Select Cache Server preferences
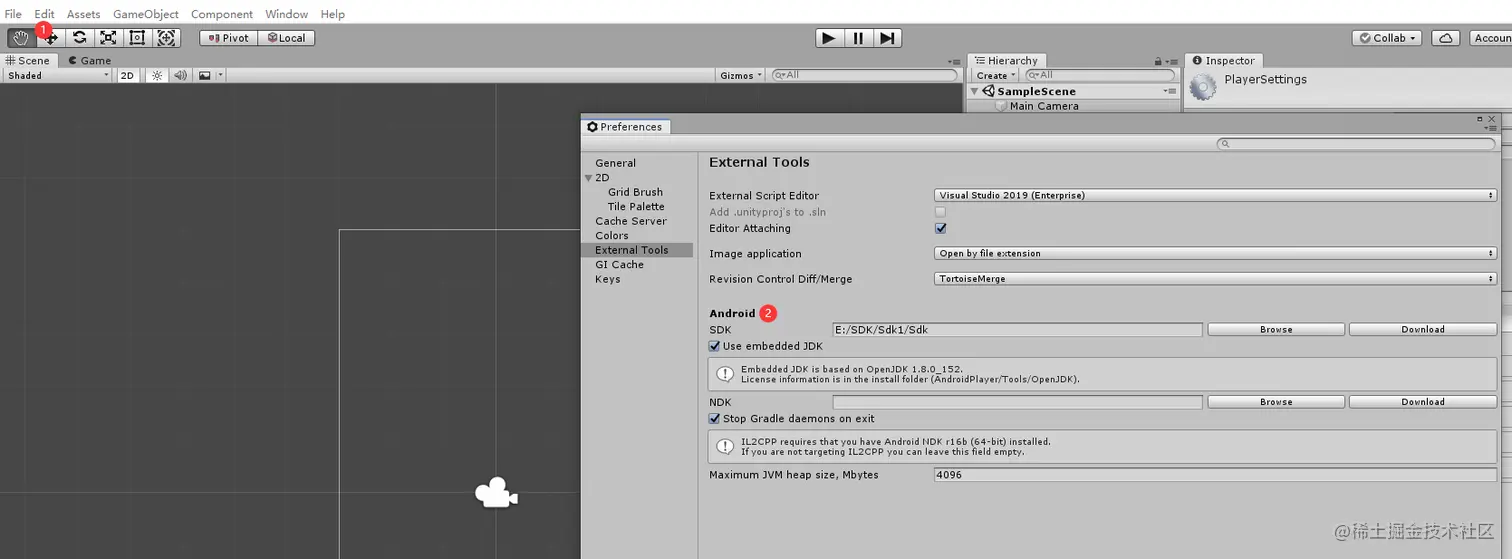 tap(630, 221)
